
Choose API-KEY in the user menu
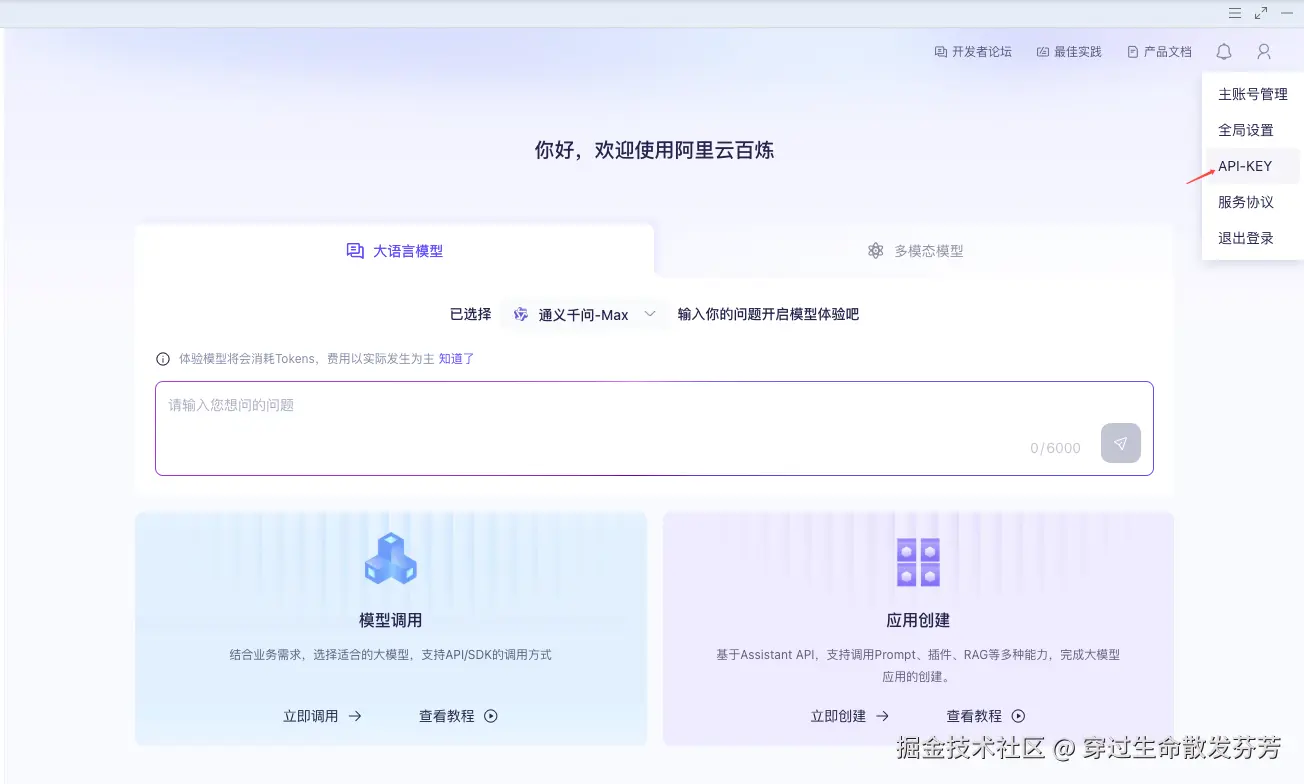click(x=1253, y=166)
